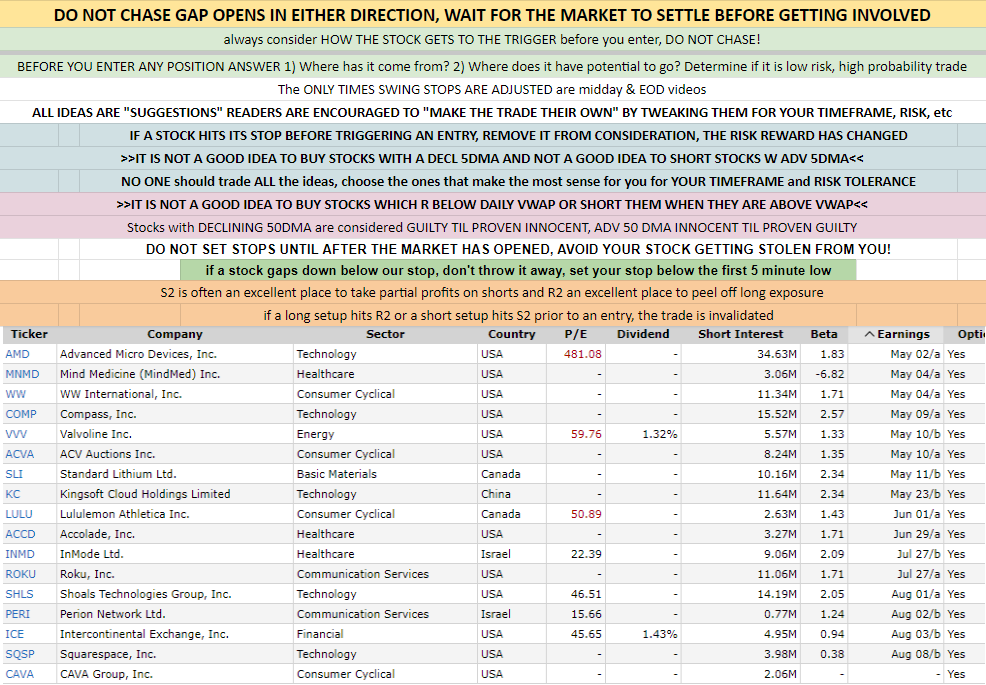This screenshot has width=986, height=685.
Task: Select the Shoals Technologies Group, Inc. cell
Action: tap(175, 594)
